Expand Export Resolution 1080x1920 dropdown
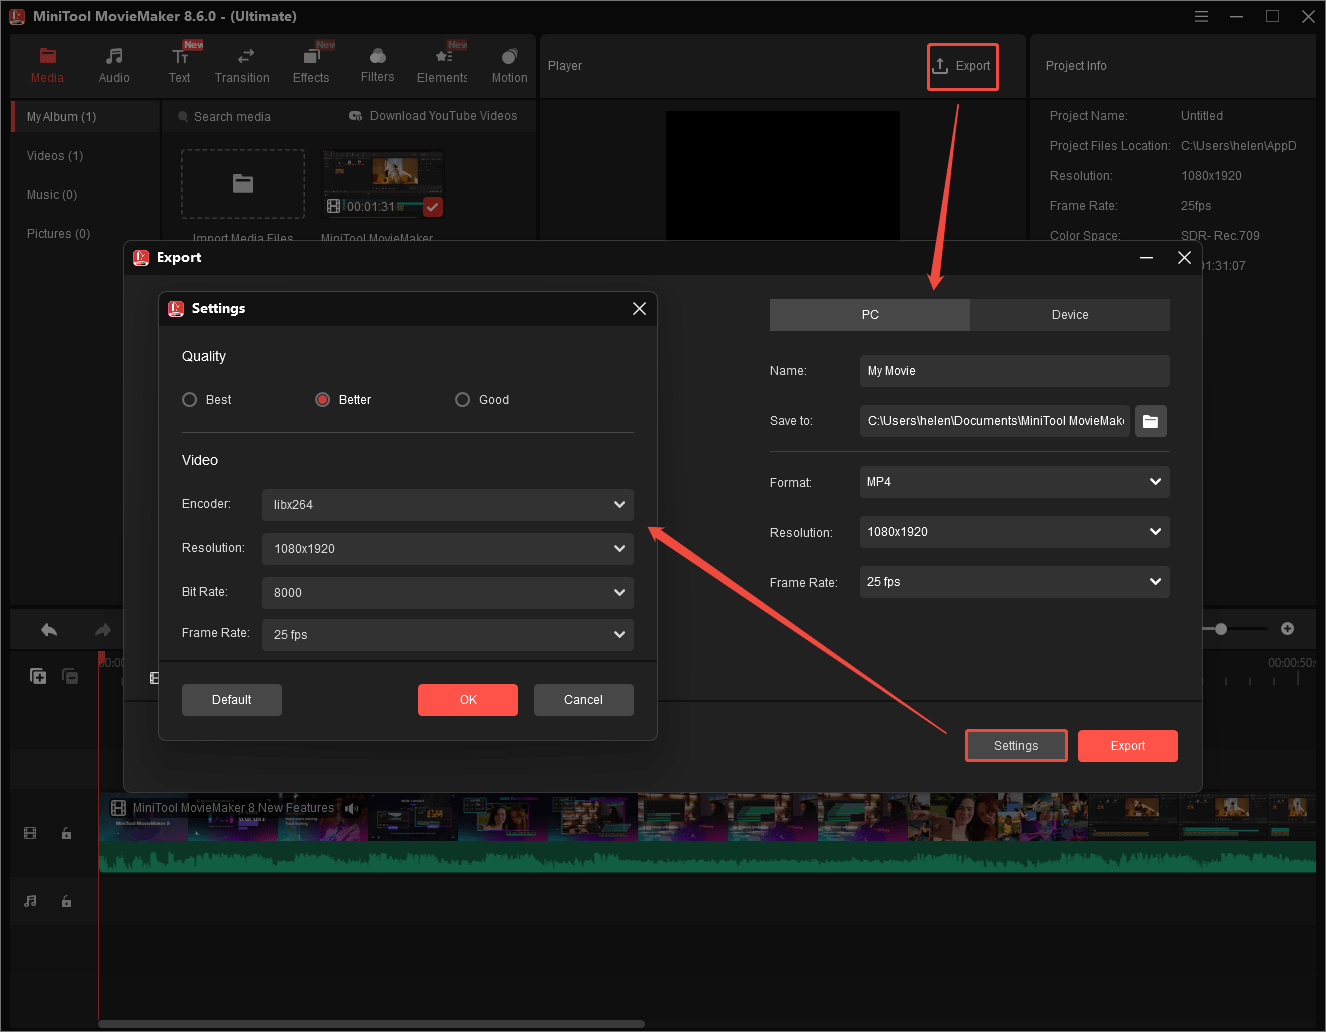This screenshot has width=1326, height=1032. pos(1015,532)
